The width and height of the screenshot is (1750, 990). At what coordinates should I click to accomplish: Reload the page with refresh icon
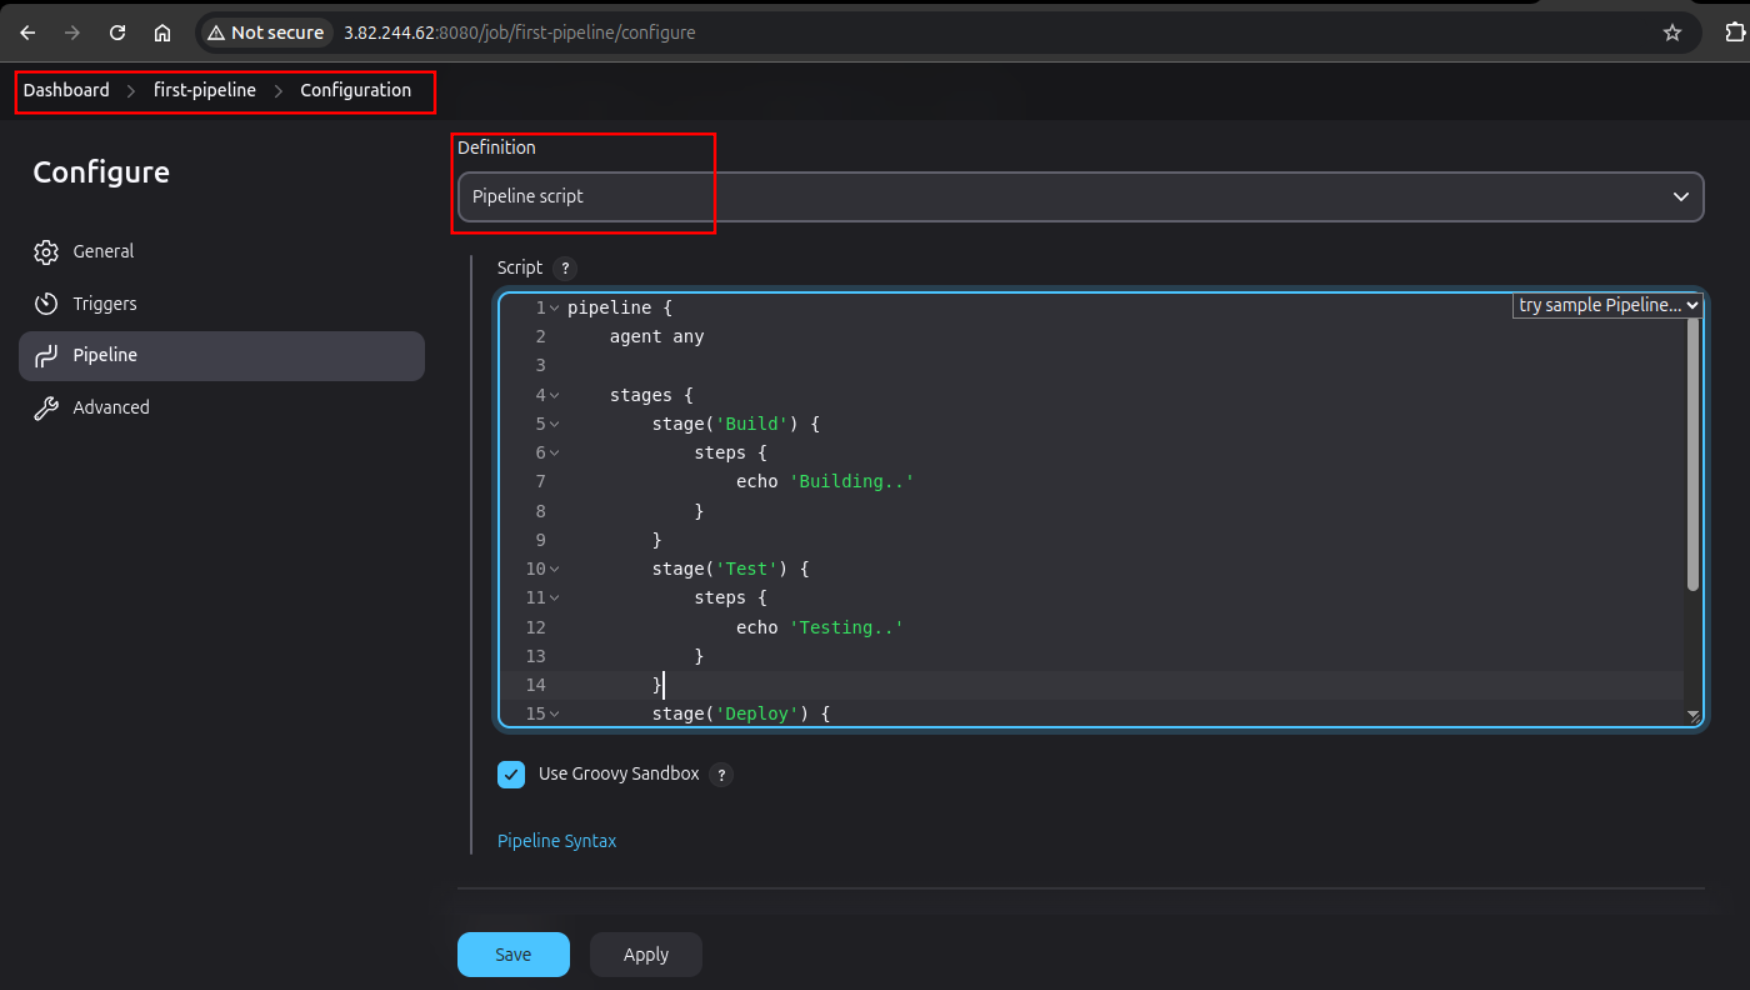coord(117,33)
